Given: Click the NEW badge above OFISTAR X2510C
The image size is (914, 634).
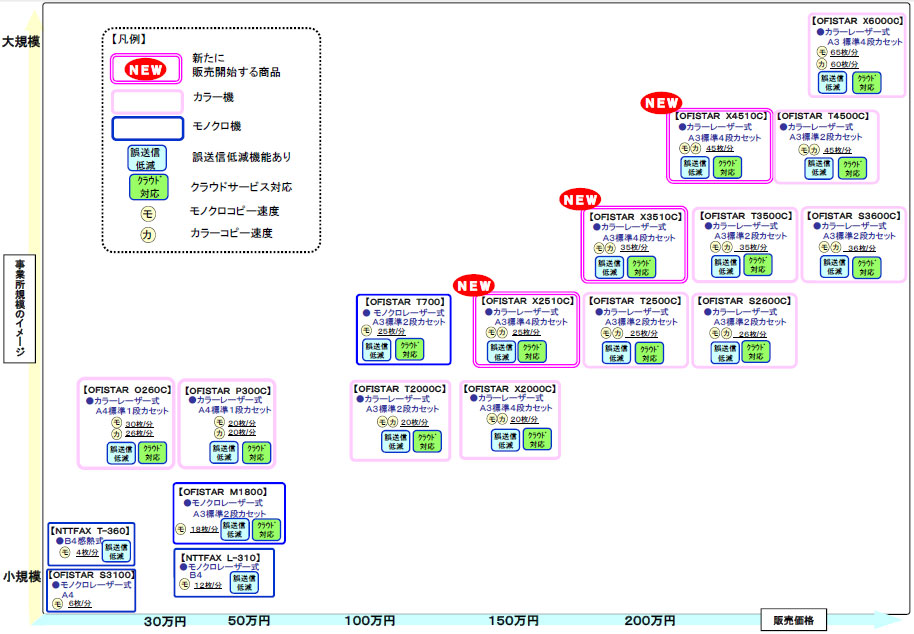Looking at the screenshot, I should tap(474, 286).
